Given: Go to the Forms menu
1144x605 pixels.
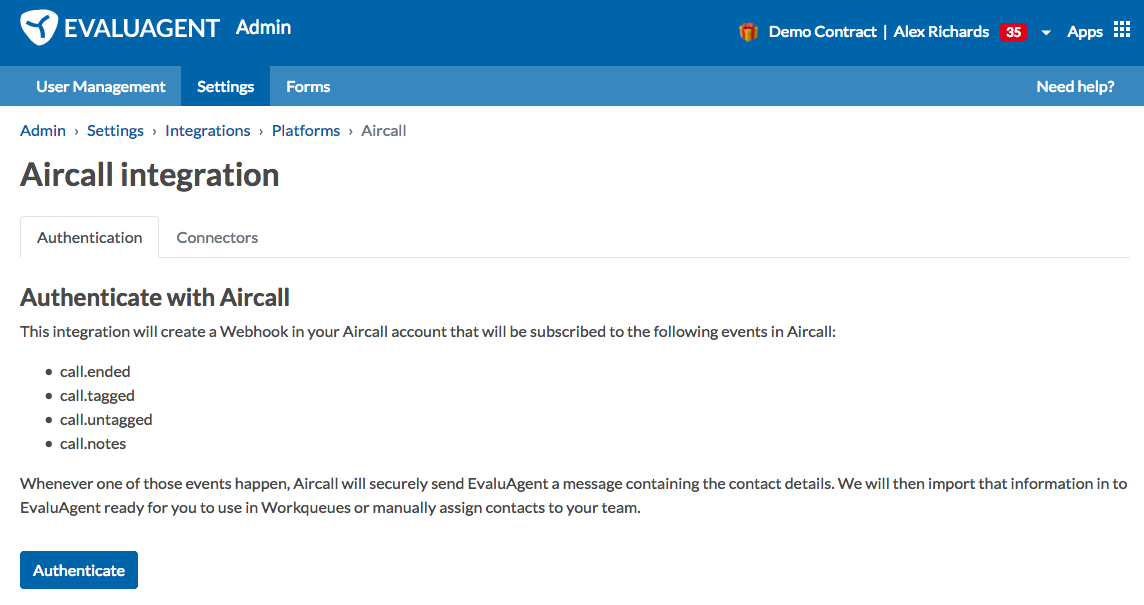Looking at the screenshot, I should point(308,86).
